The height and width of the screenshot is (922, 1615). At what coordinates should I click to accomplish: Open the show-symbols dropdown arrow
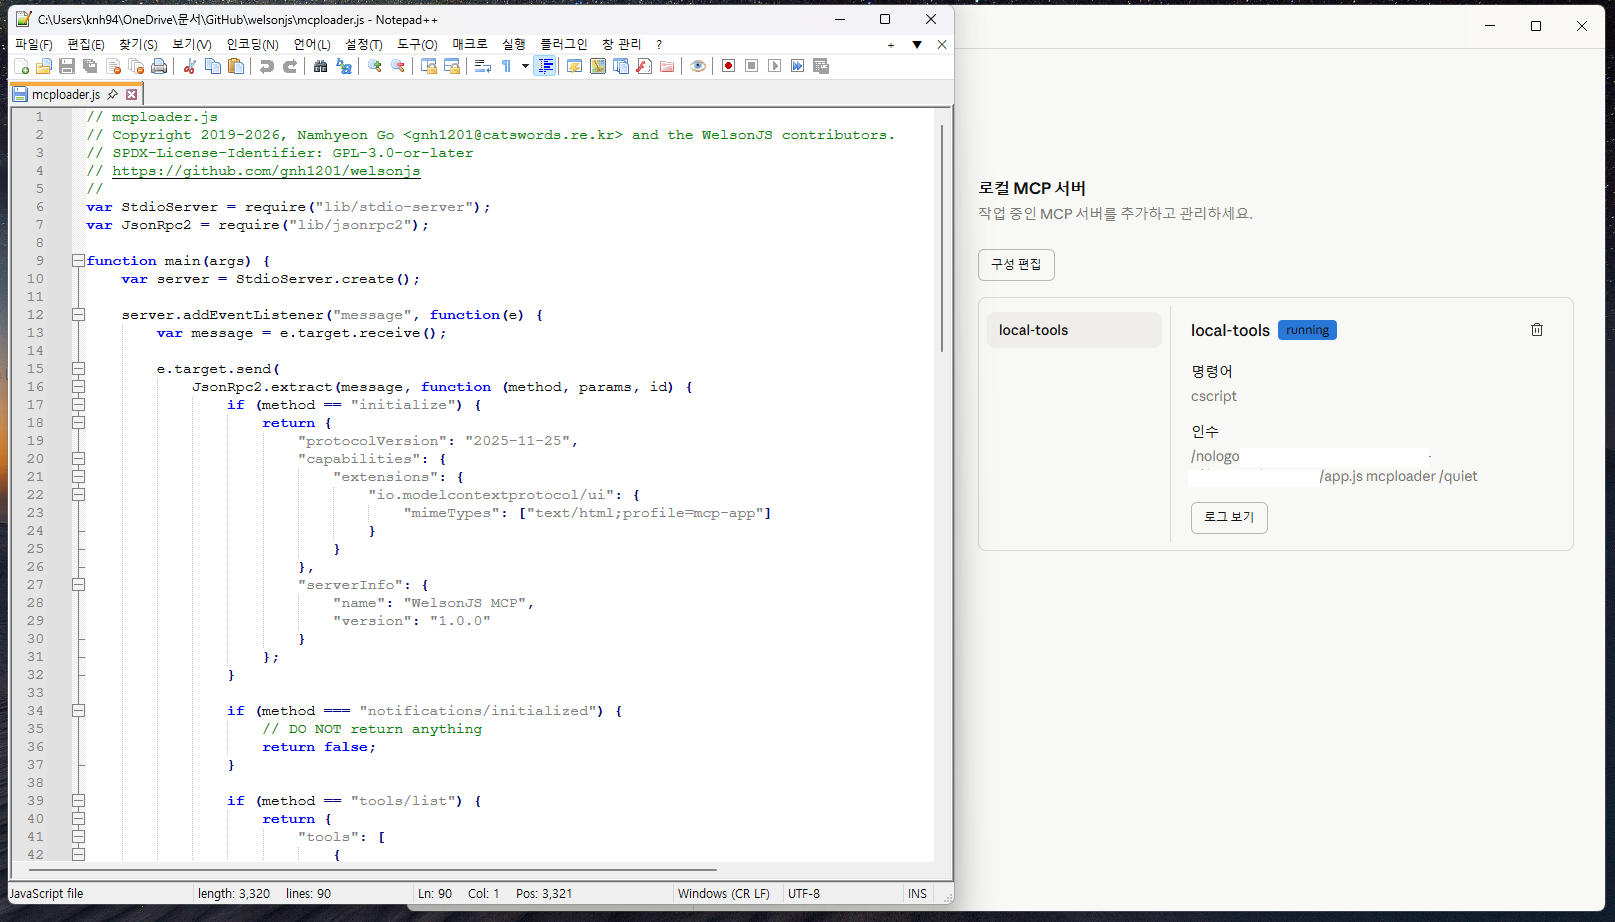point(525,66)
